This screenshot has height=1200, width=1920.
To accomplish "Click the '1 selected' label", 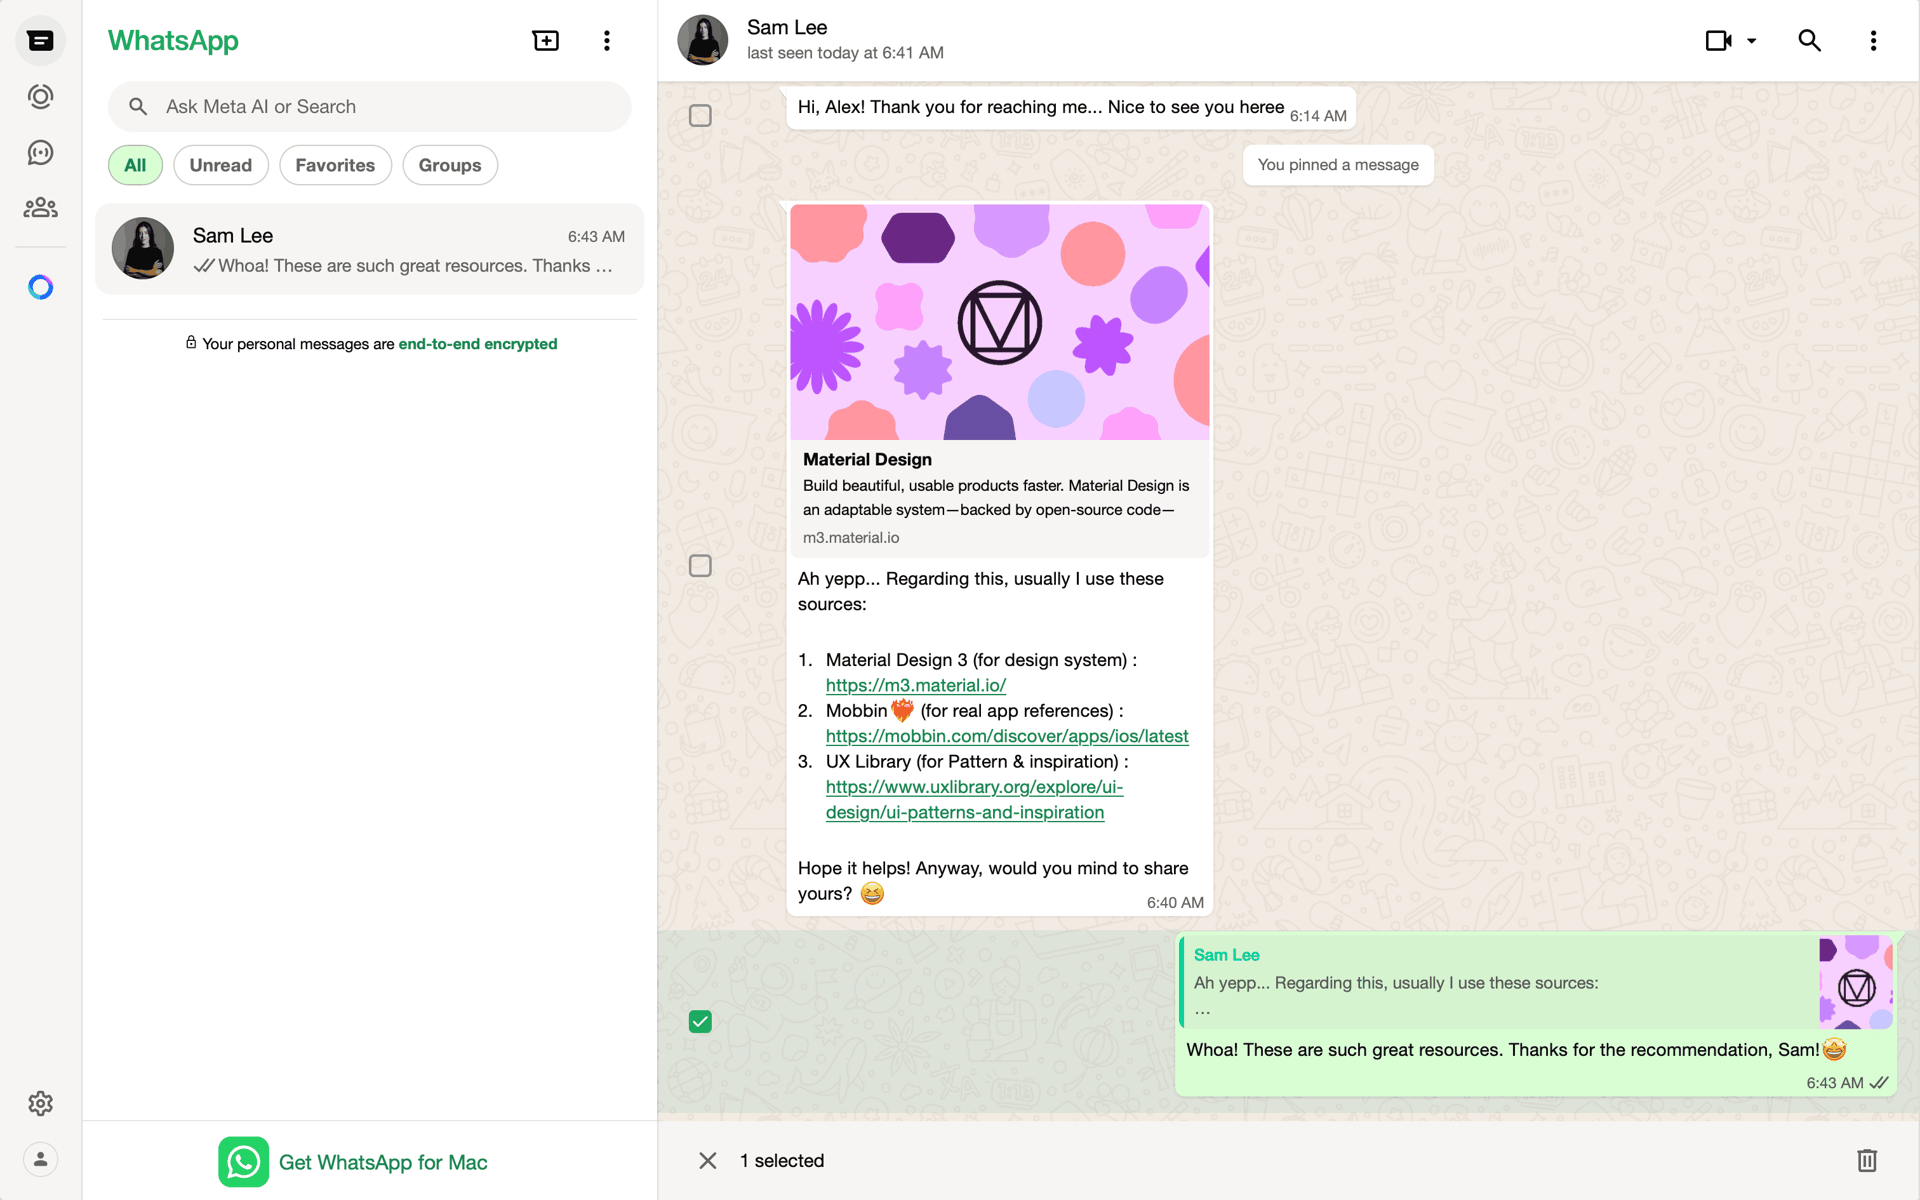I will (782, 1160).
